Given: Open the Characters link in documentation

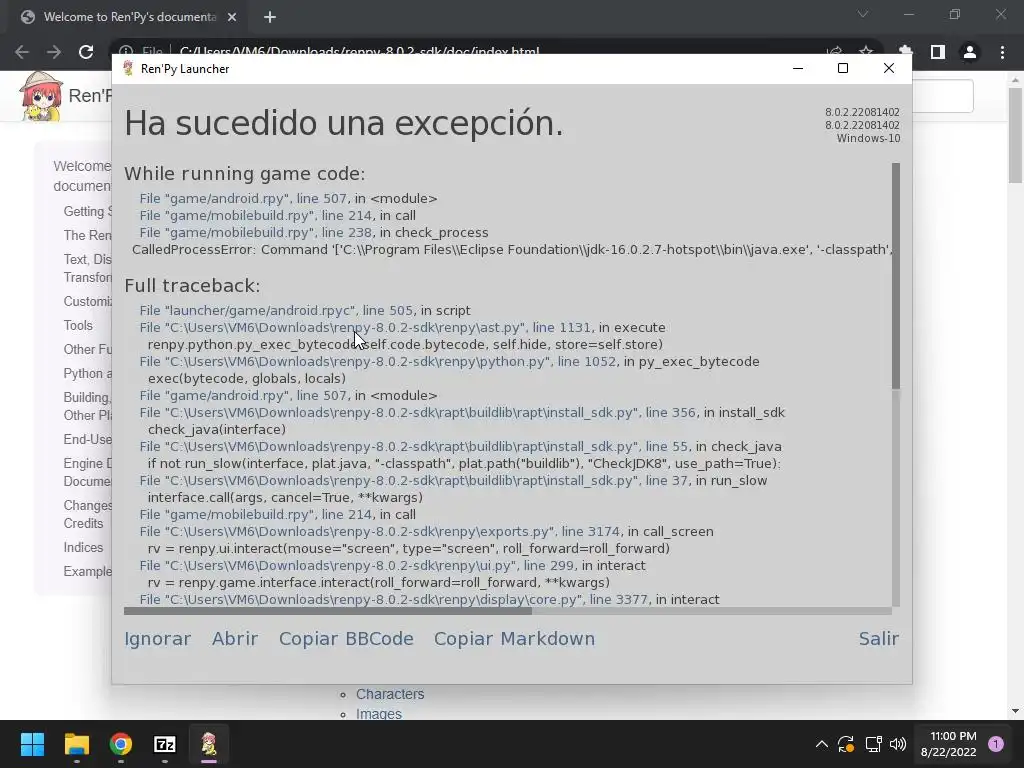Looking at the screenshot, I should click(390, 694).
